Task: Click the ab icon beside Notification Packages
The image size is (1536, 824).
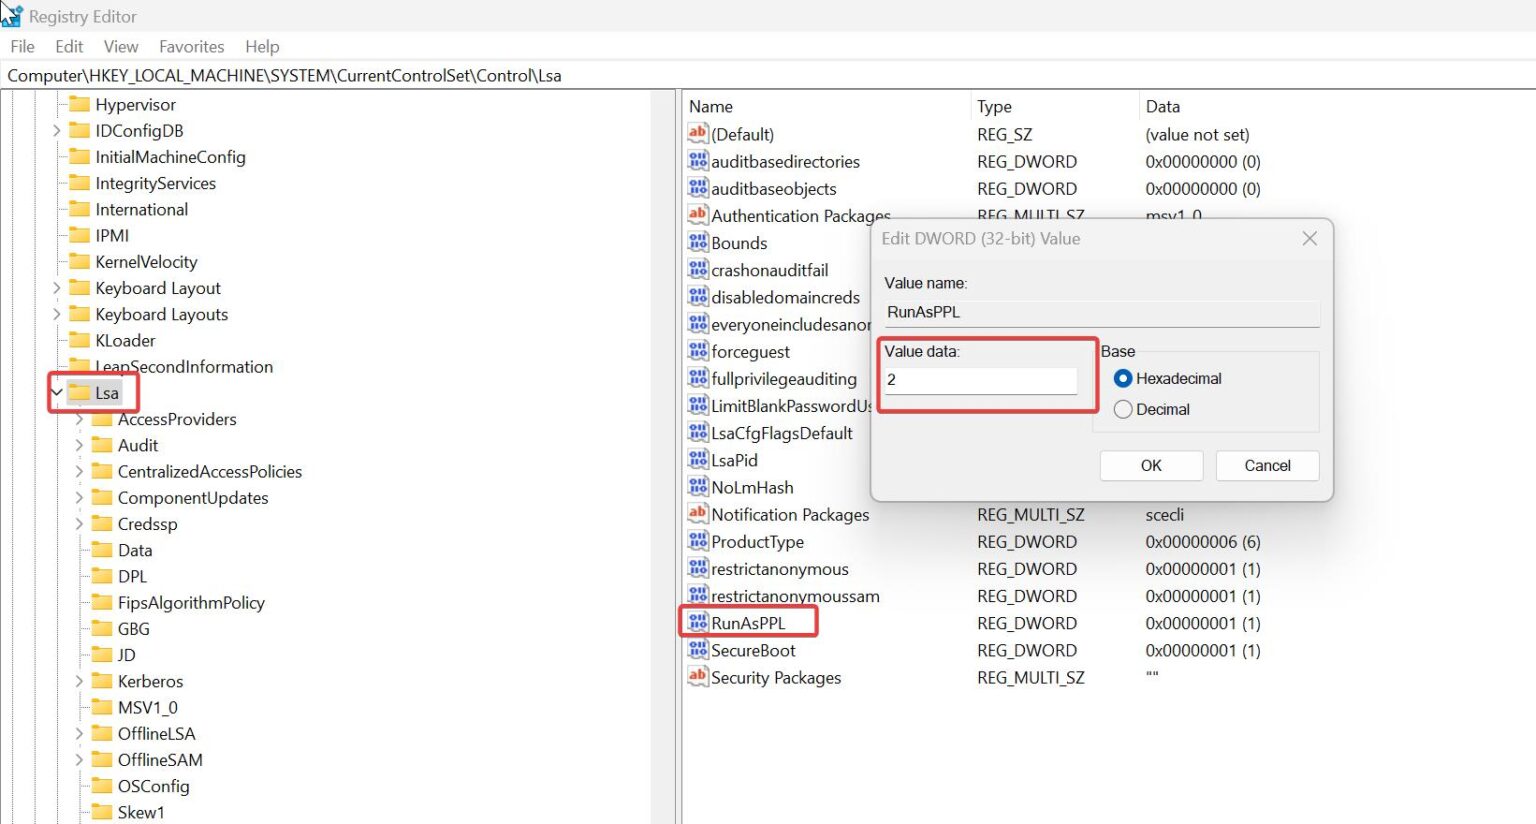Action: [698, 514]
